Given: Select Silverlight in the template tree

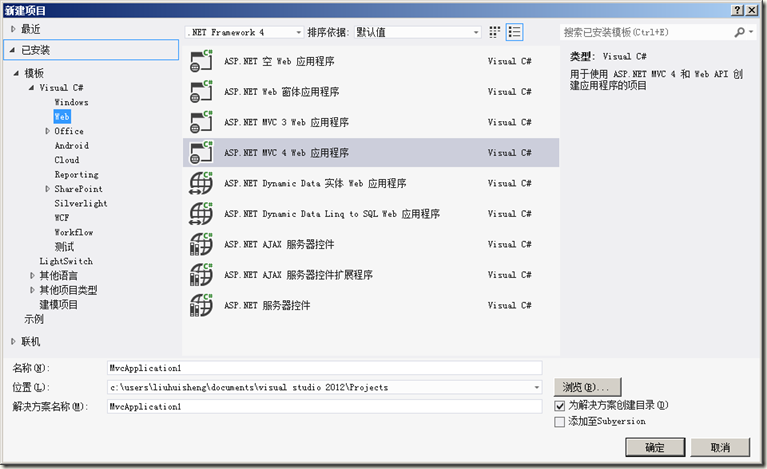Looking at the screenshot, I should 81,203.
